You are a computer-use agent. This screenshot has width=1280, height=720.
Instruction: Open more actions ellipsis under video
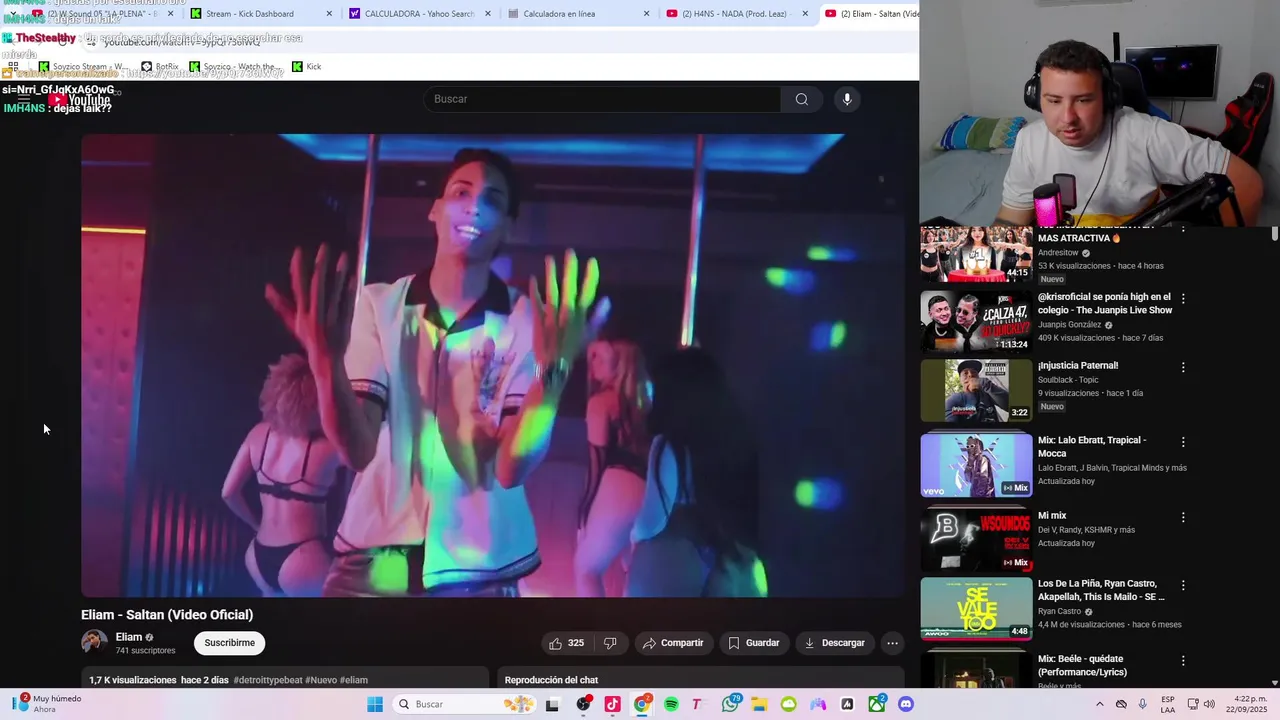click(892, 643)
